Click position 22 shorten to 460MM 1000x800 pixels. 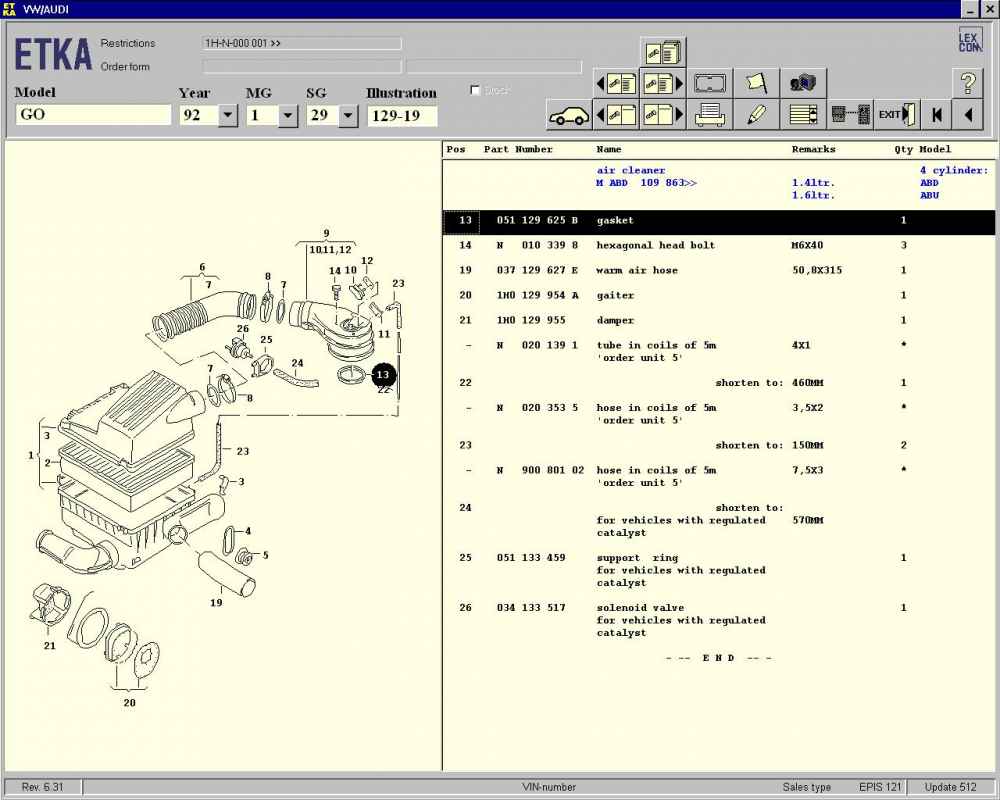[719, 383]
